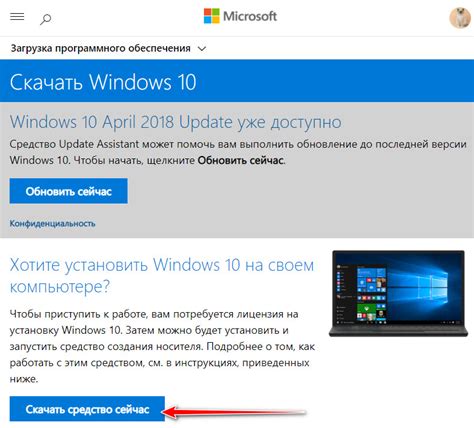
Task: Expand the chevron beside Загрузка программного обеспечения
Action: (x=202, y=49)
